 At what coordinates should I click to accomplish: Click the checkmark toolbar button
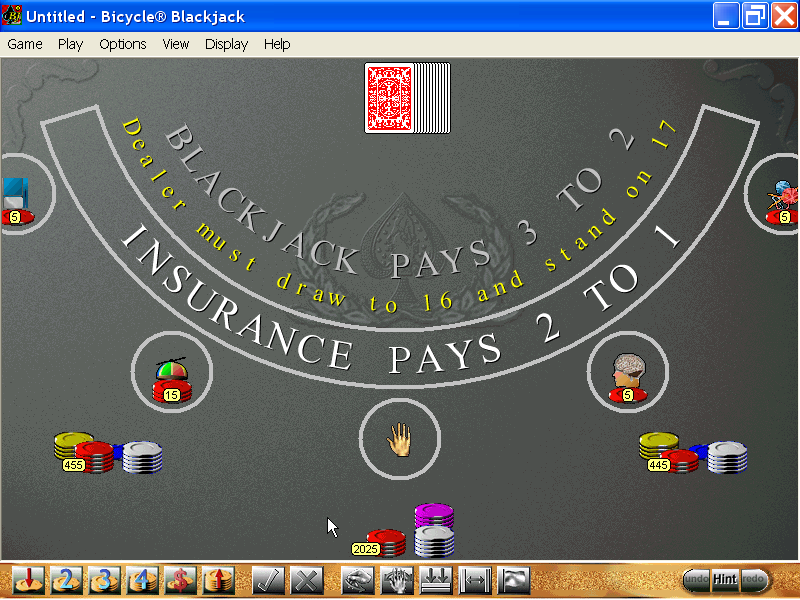[268, 580]
